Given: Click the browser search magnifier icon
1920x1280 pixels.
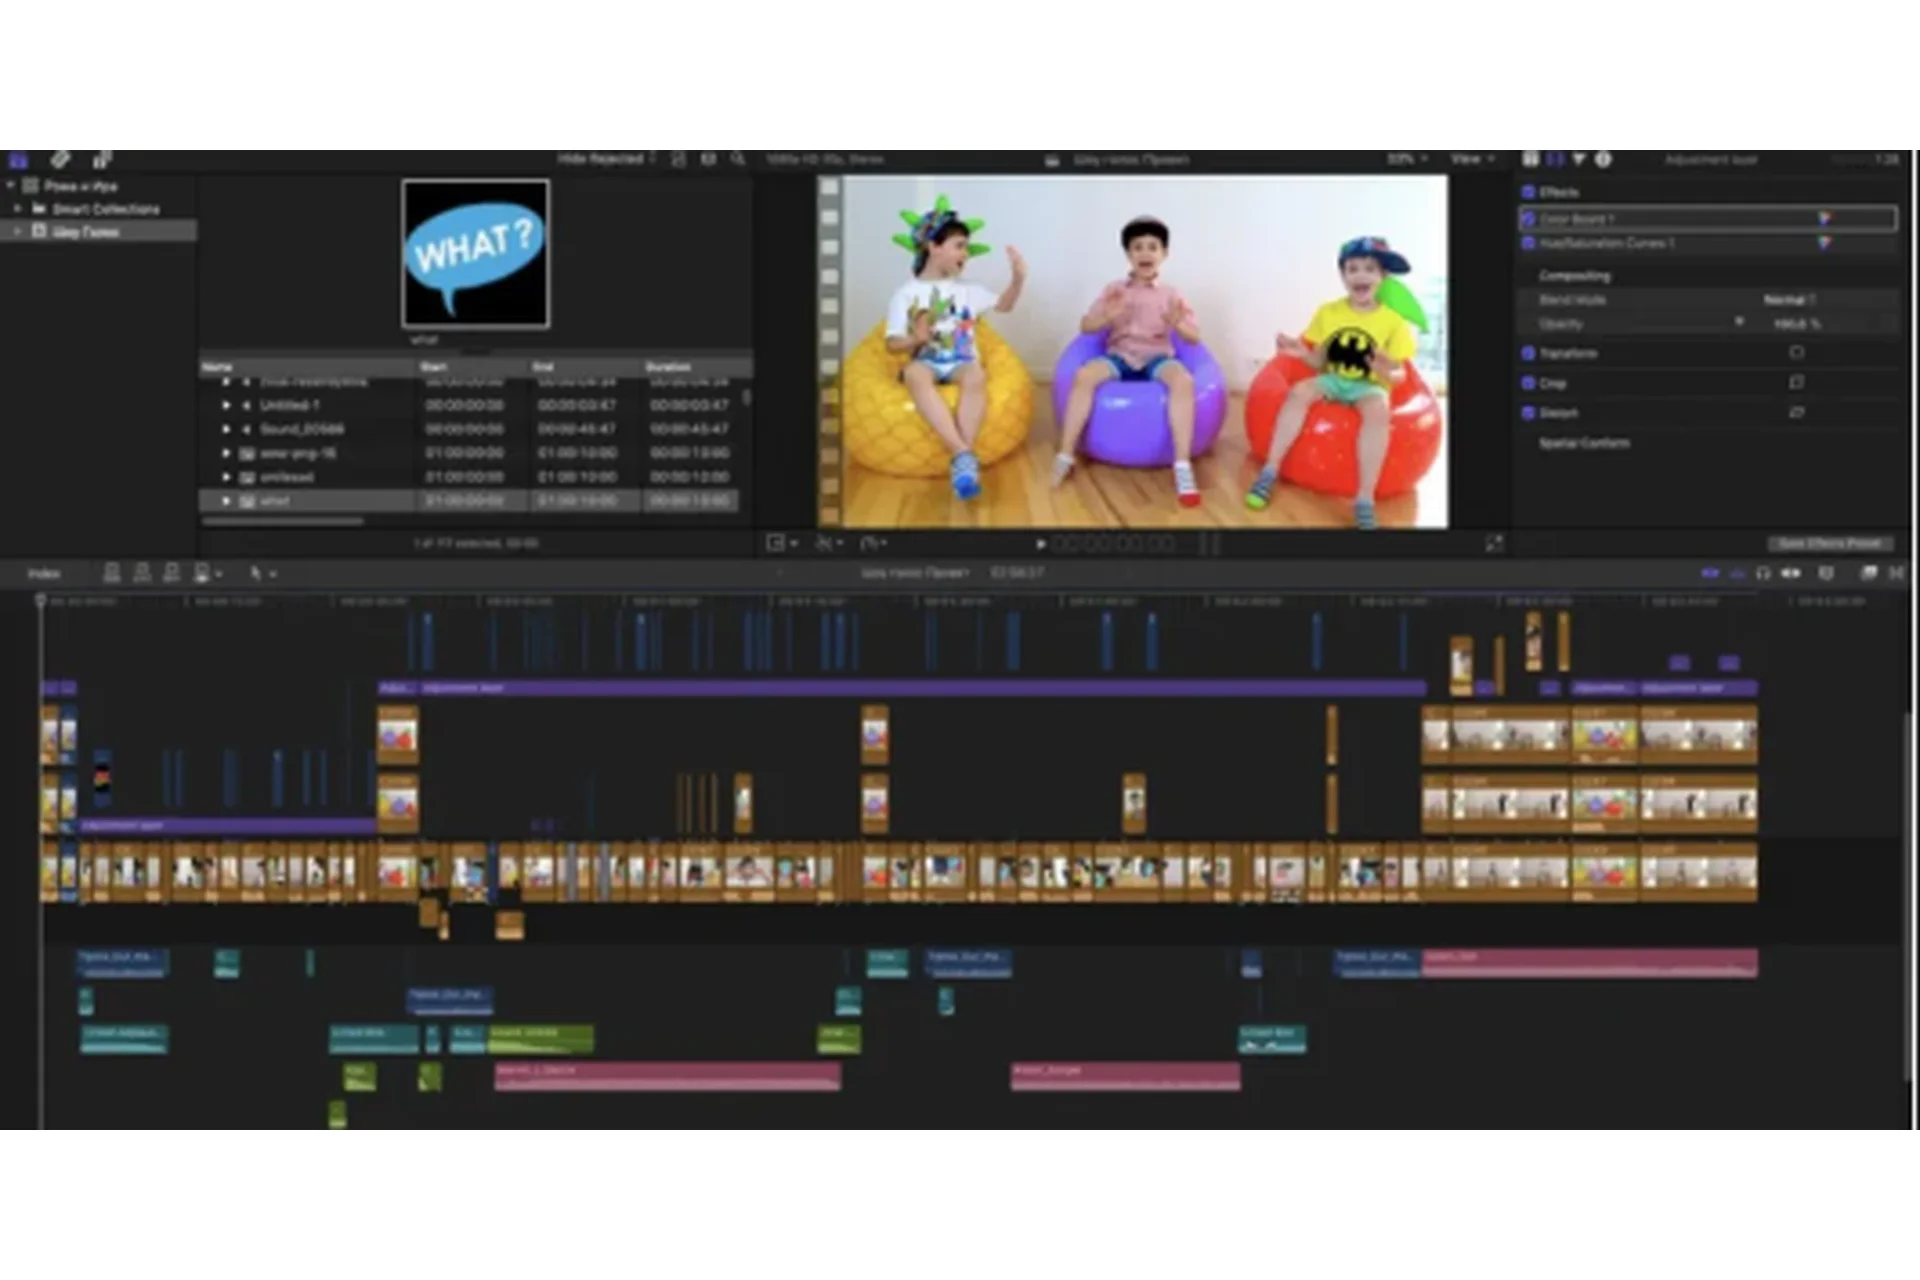Looking at the screenshot, I should point(738,159).
